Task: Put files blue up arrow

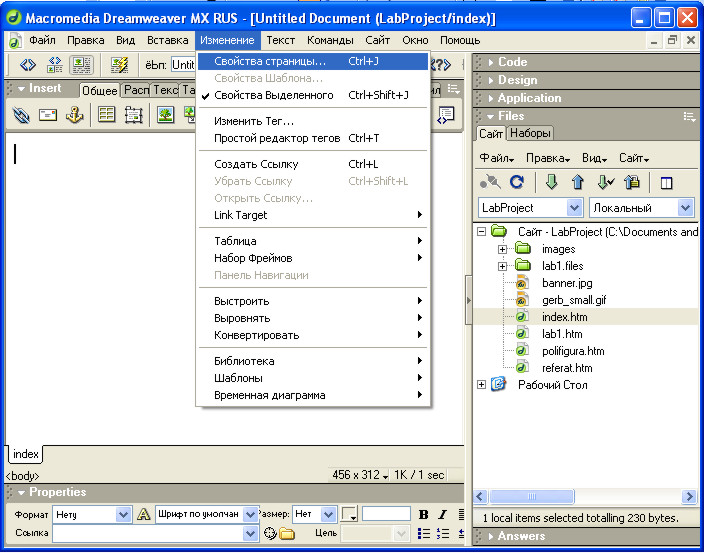Action: [x=577, y=182]
